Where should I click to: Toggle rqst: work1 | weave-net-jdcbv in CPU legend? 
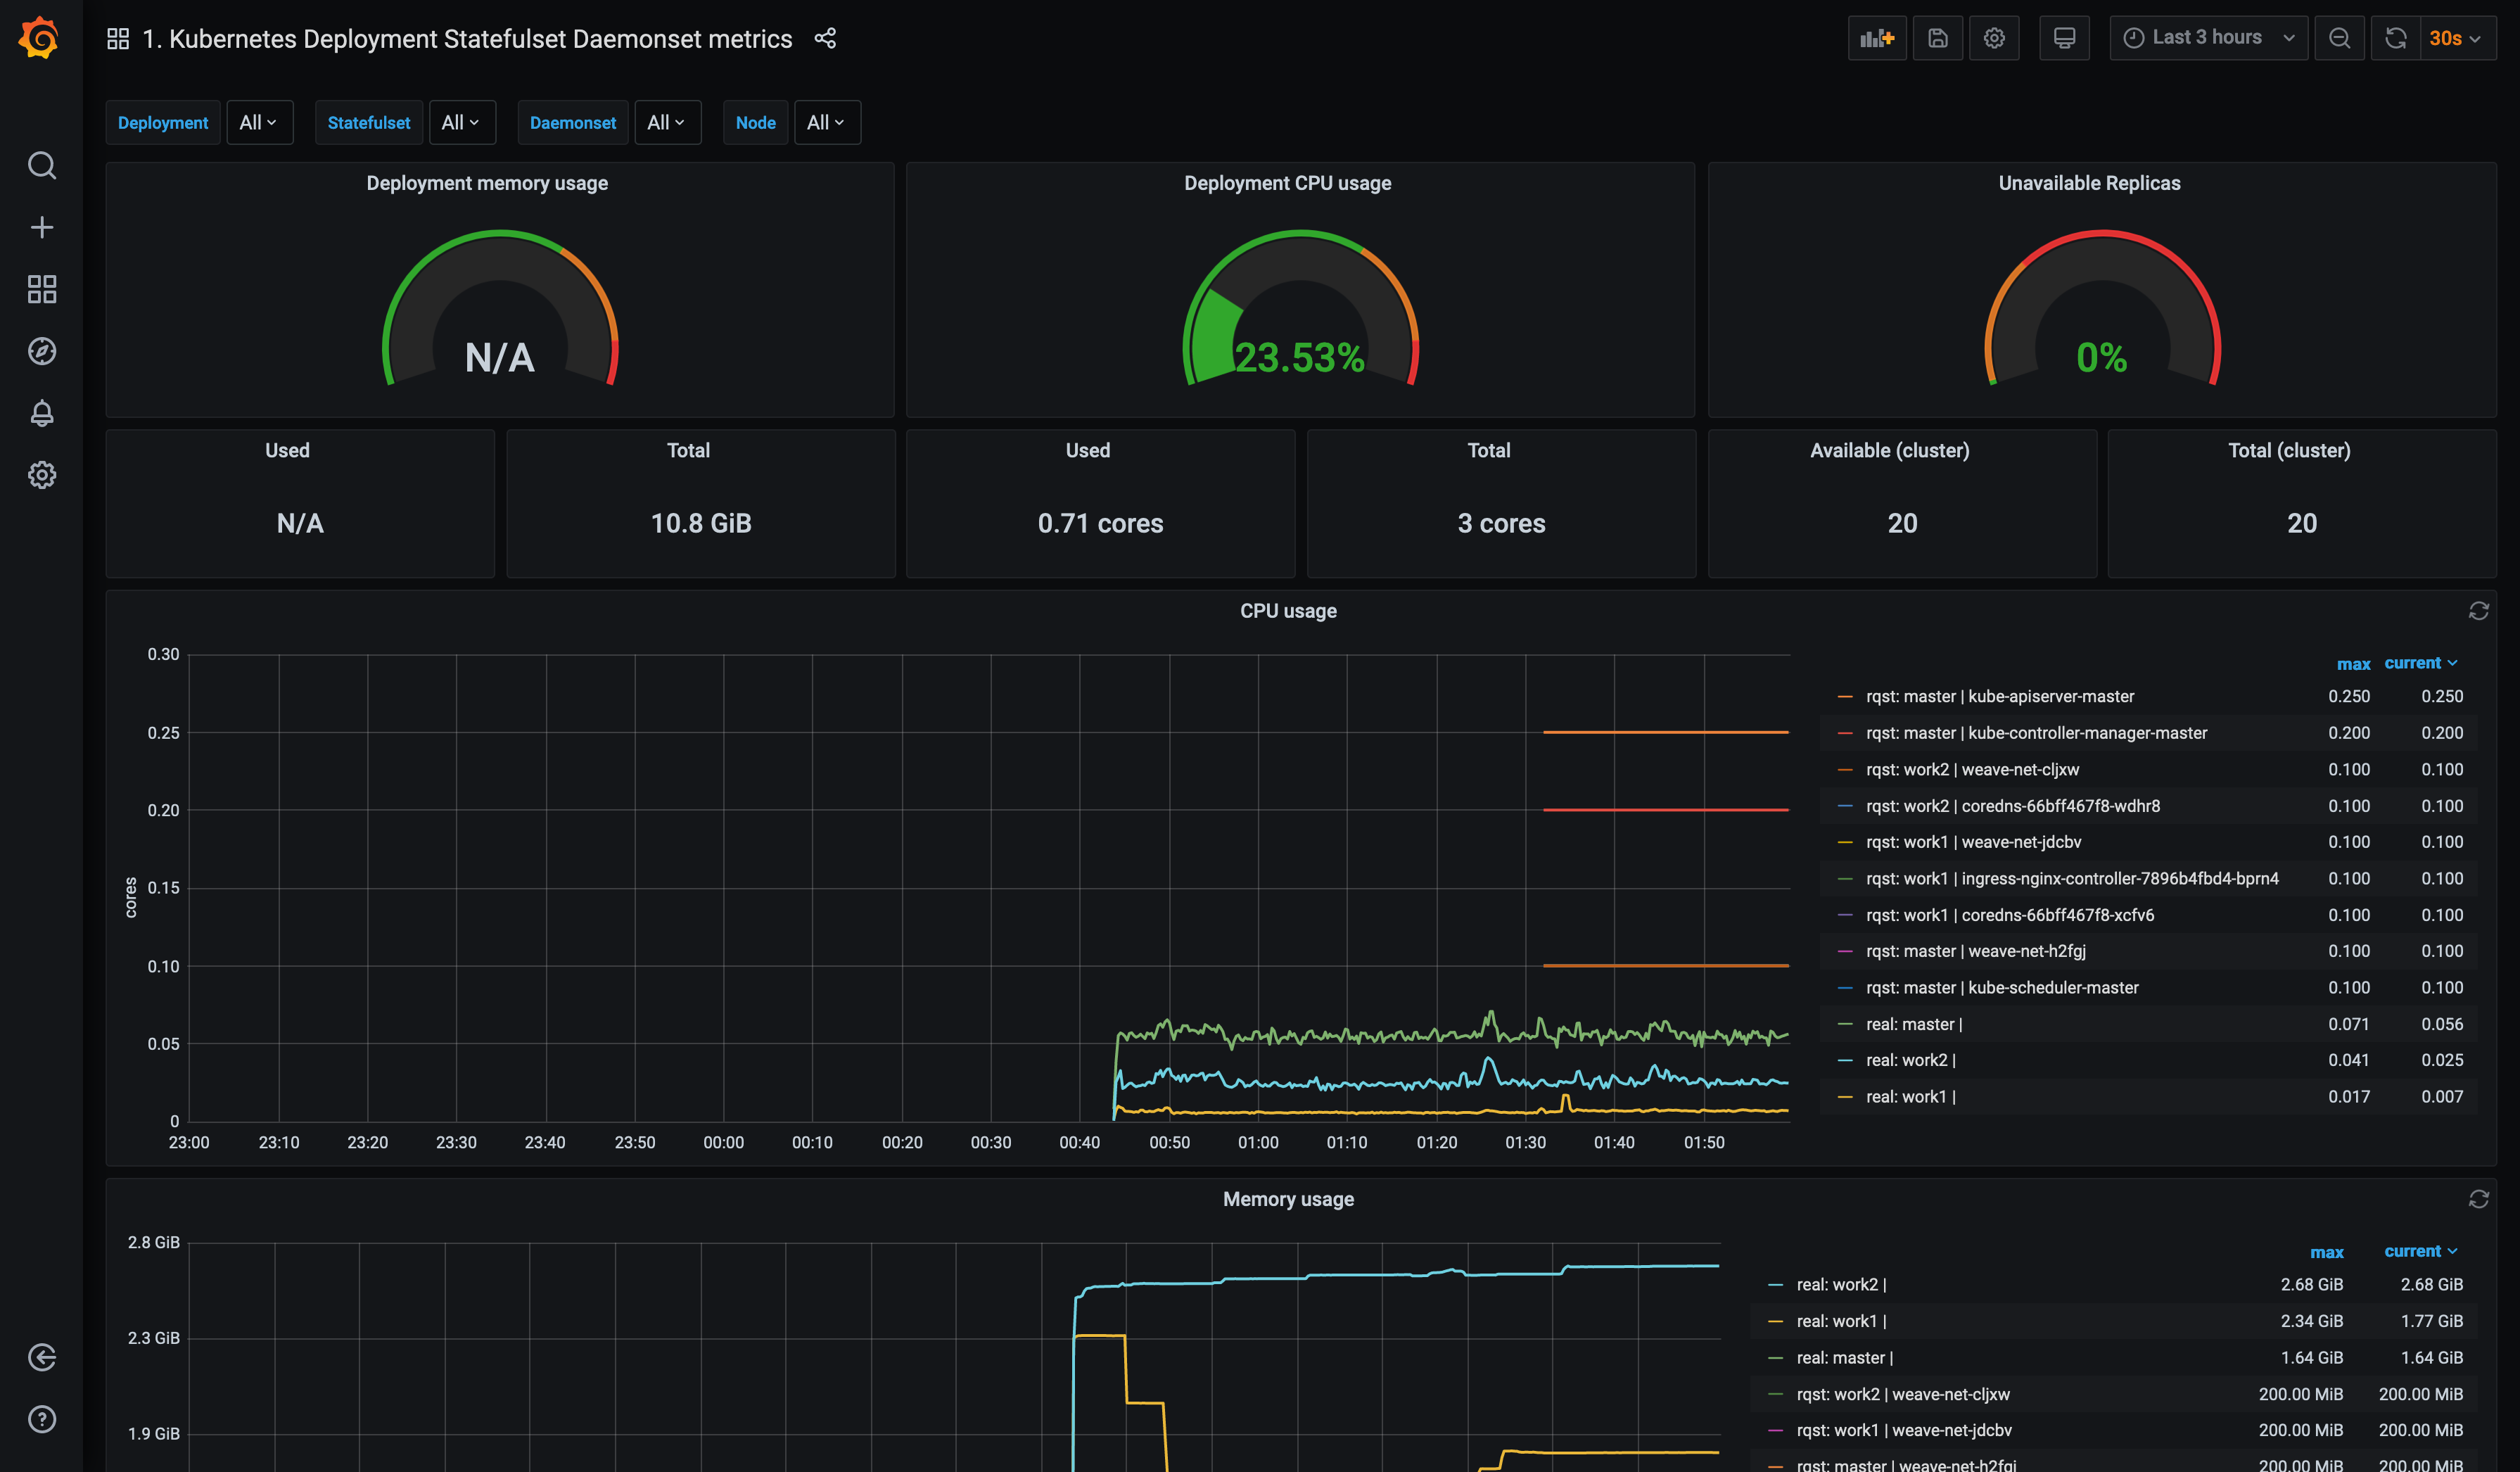1973,842
